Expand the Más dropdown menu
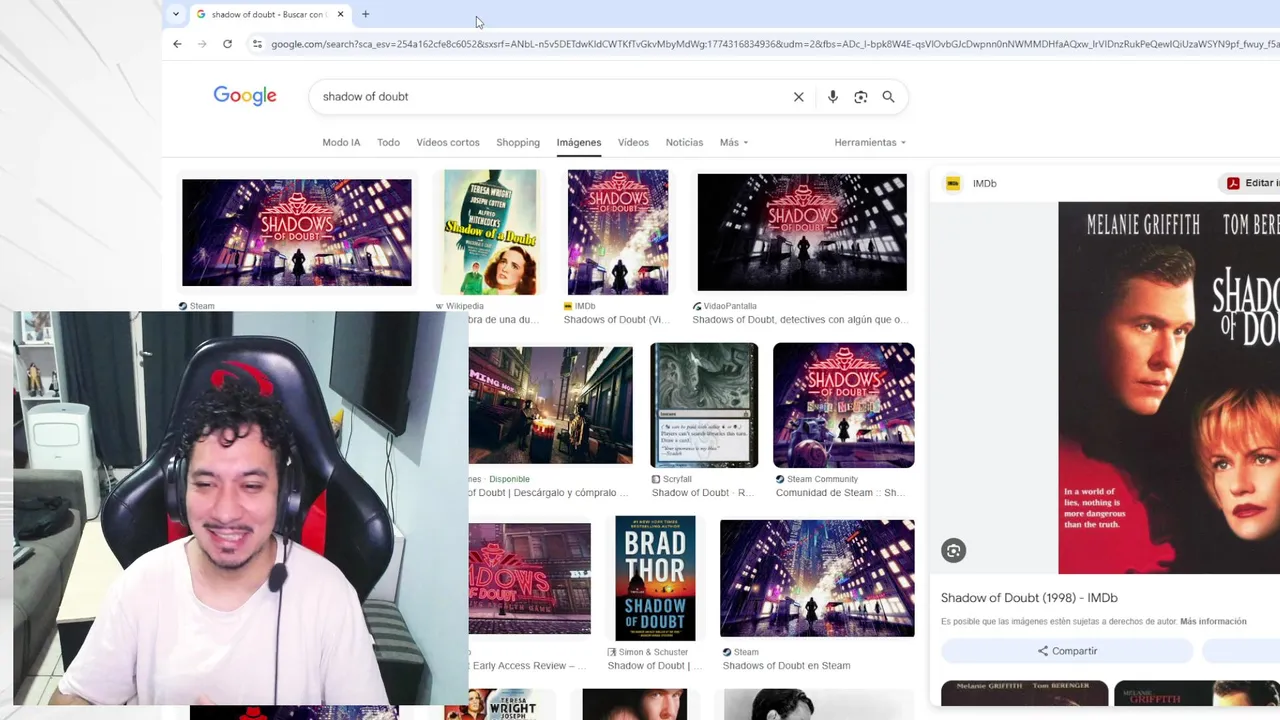 click(x=734, y=142)
